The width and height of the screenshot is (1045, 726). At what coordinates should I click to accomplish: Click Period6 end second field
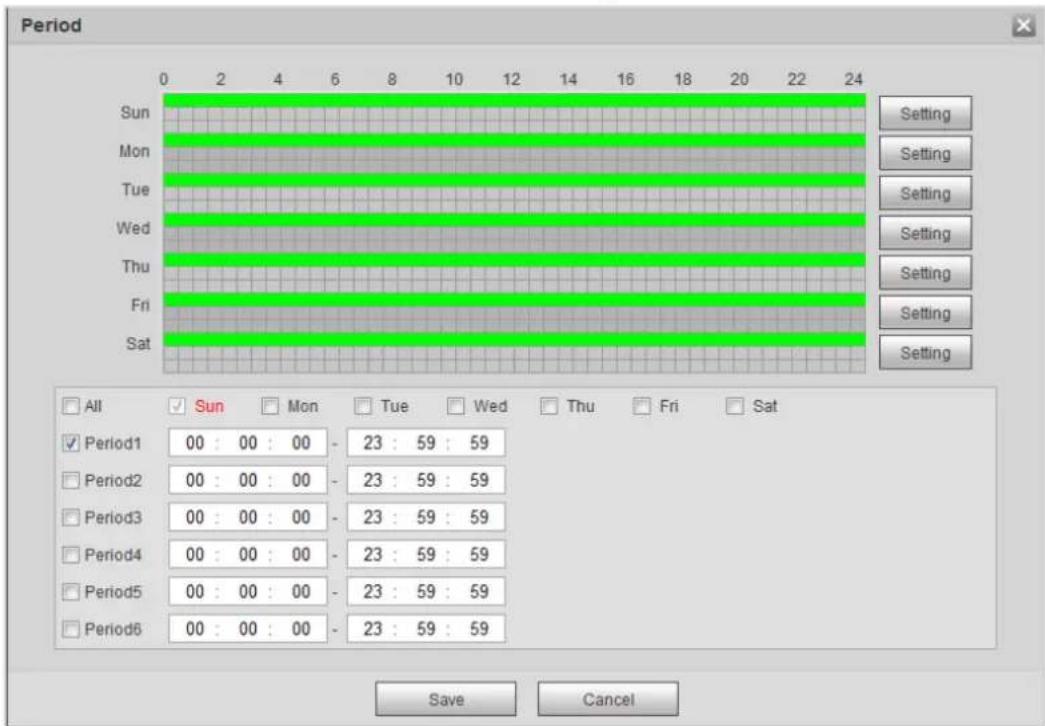click(479, 629)
